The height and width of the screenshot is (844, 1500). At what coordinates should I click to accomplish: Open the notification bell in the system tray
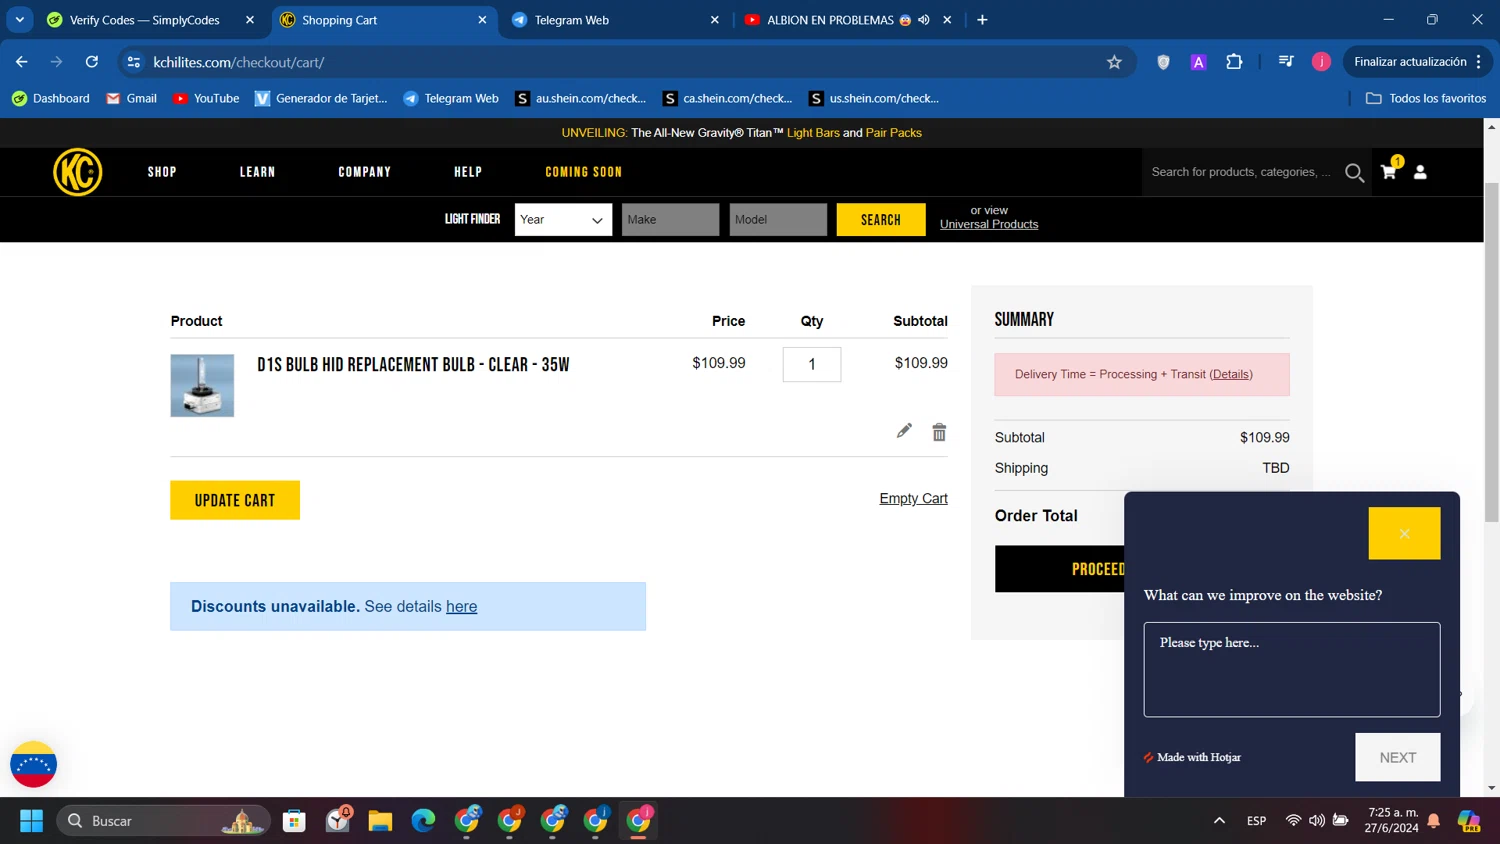point(1433,821)
